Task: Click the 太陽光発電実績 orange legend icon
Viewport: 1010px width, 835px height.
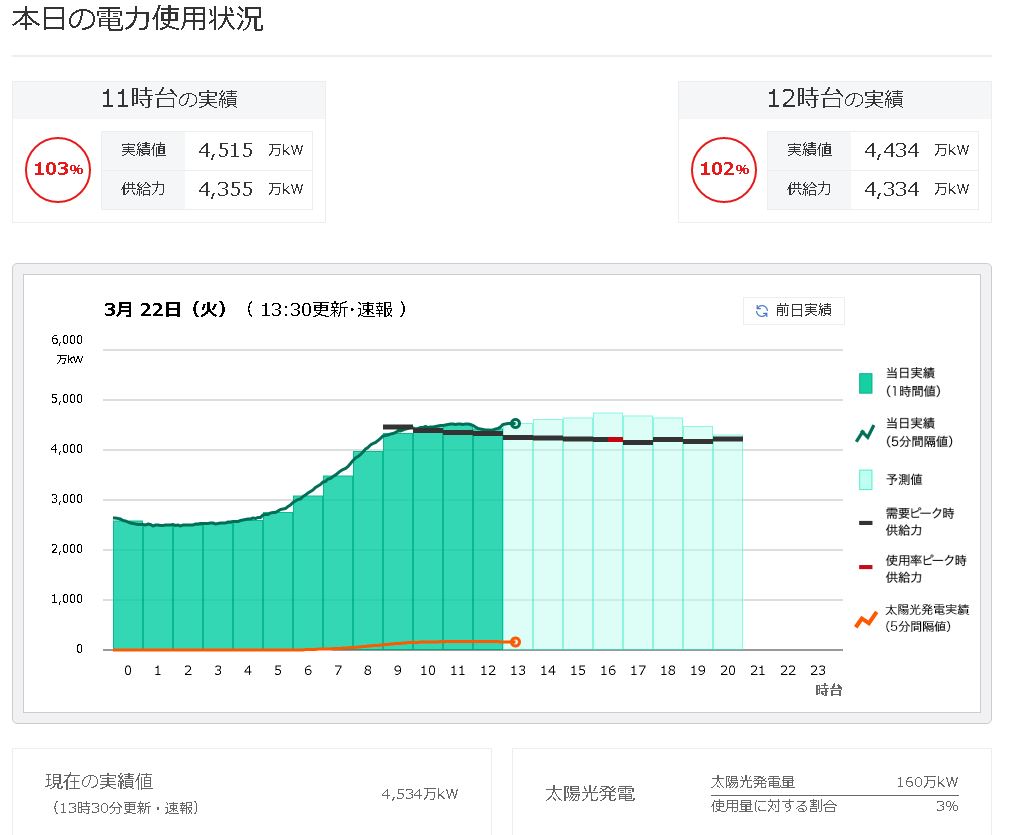Action: pos(866,620)
